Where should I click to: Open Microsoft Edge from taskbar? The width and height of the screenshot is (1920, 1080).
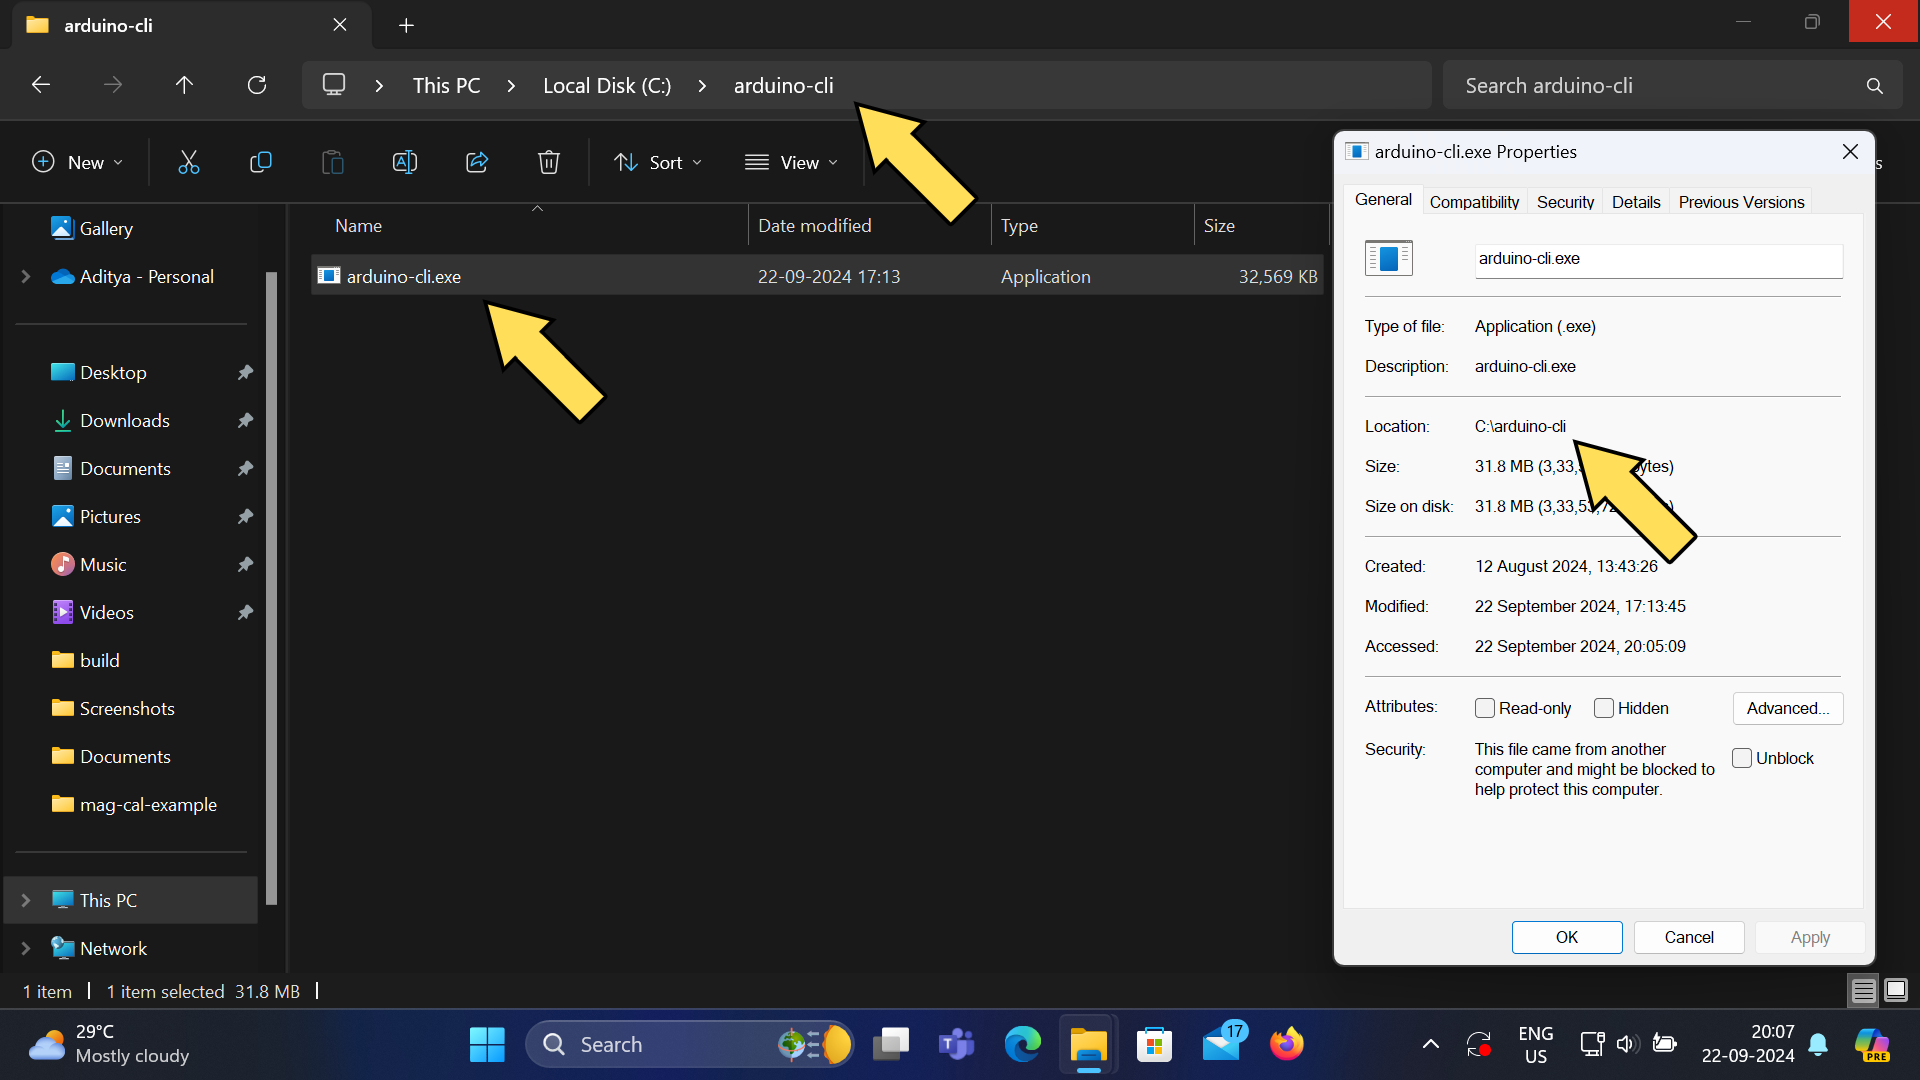[x=1022, y=1044]
